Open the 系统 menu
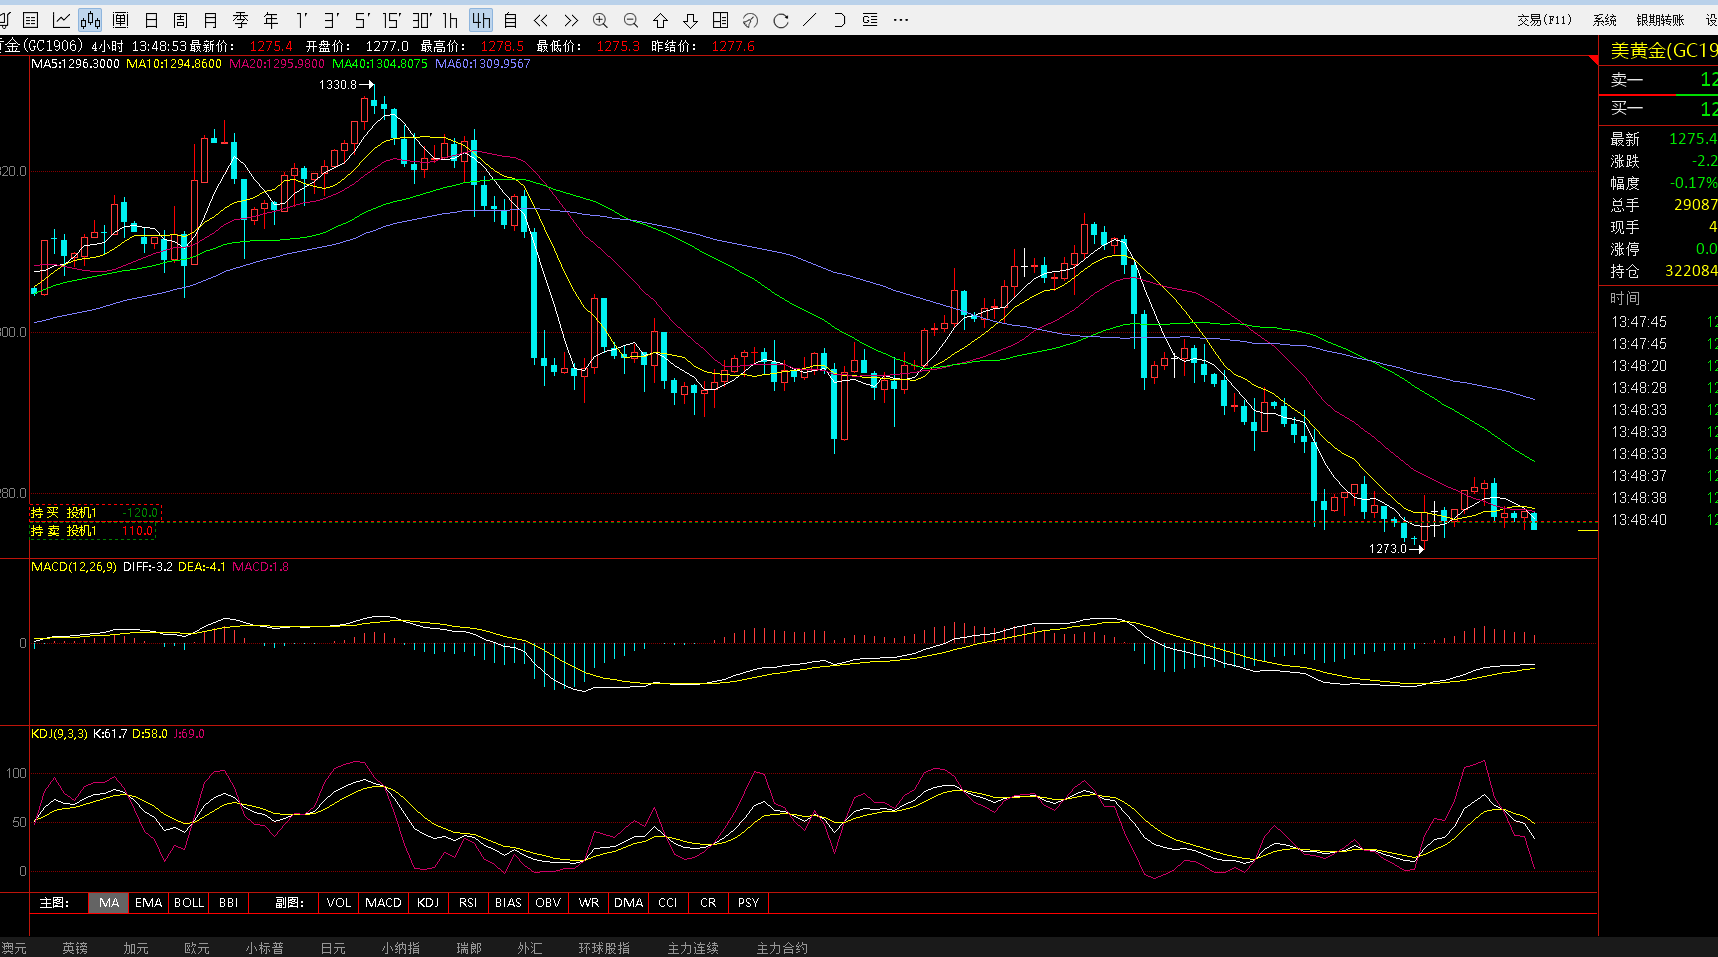The width and height of the screenshot is (1718, 957). point(1605,20)
